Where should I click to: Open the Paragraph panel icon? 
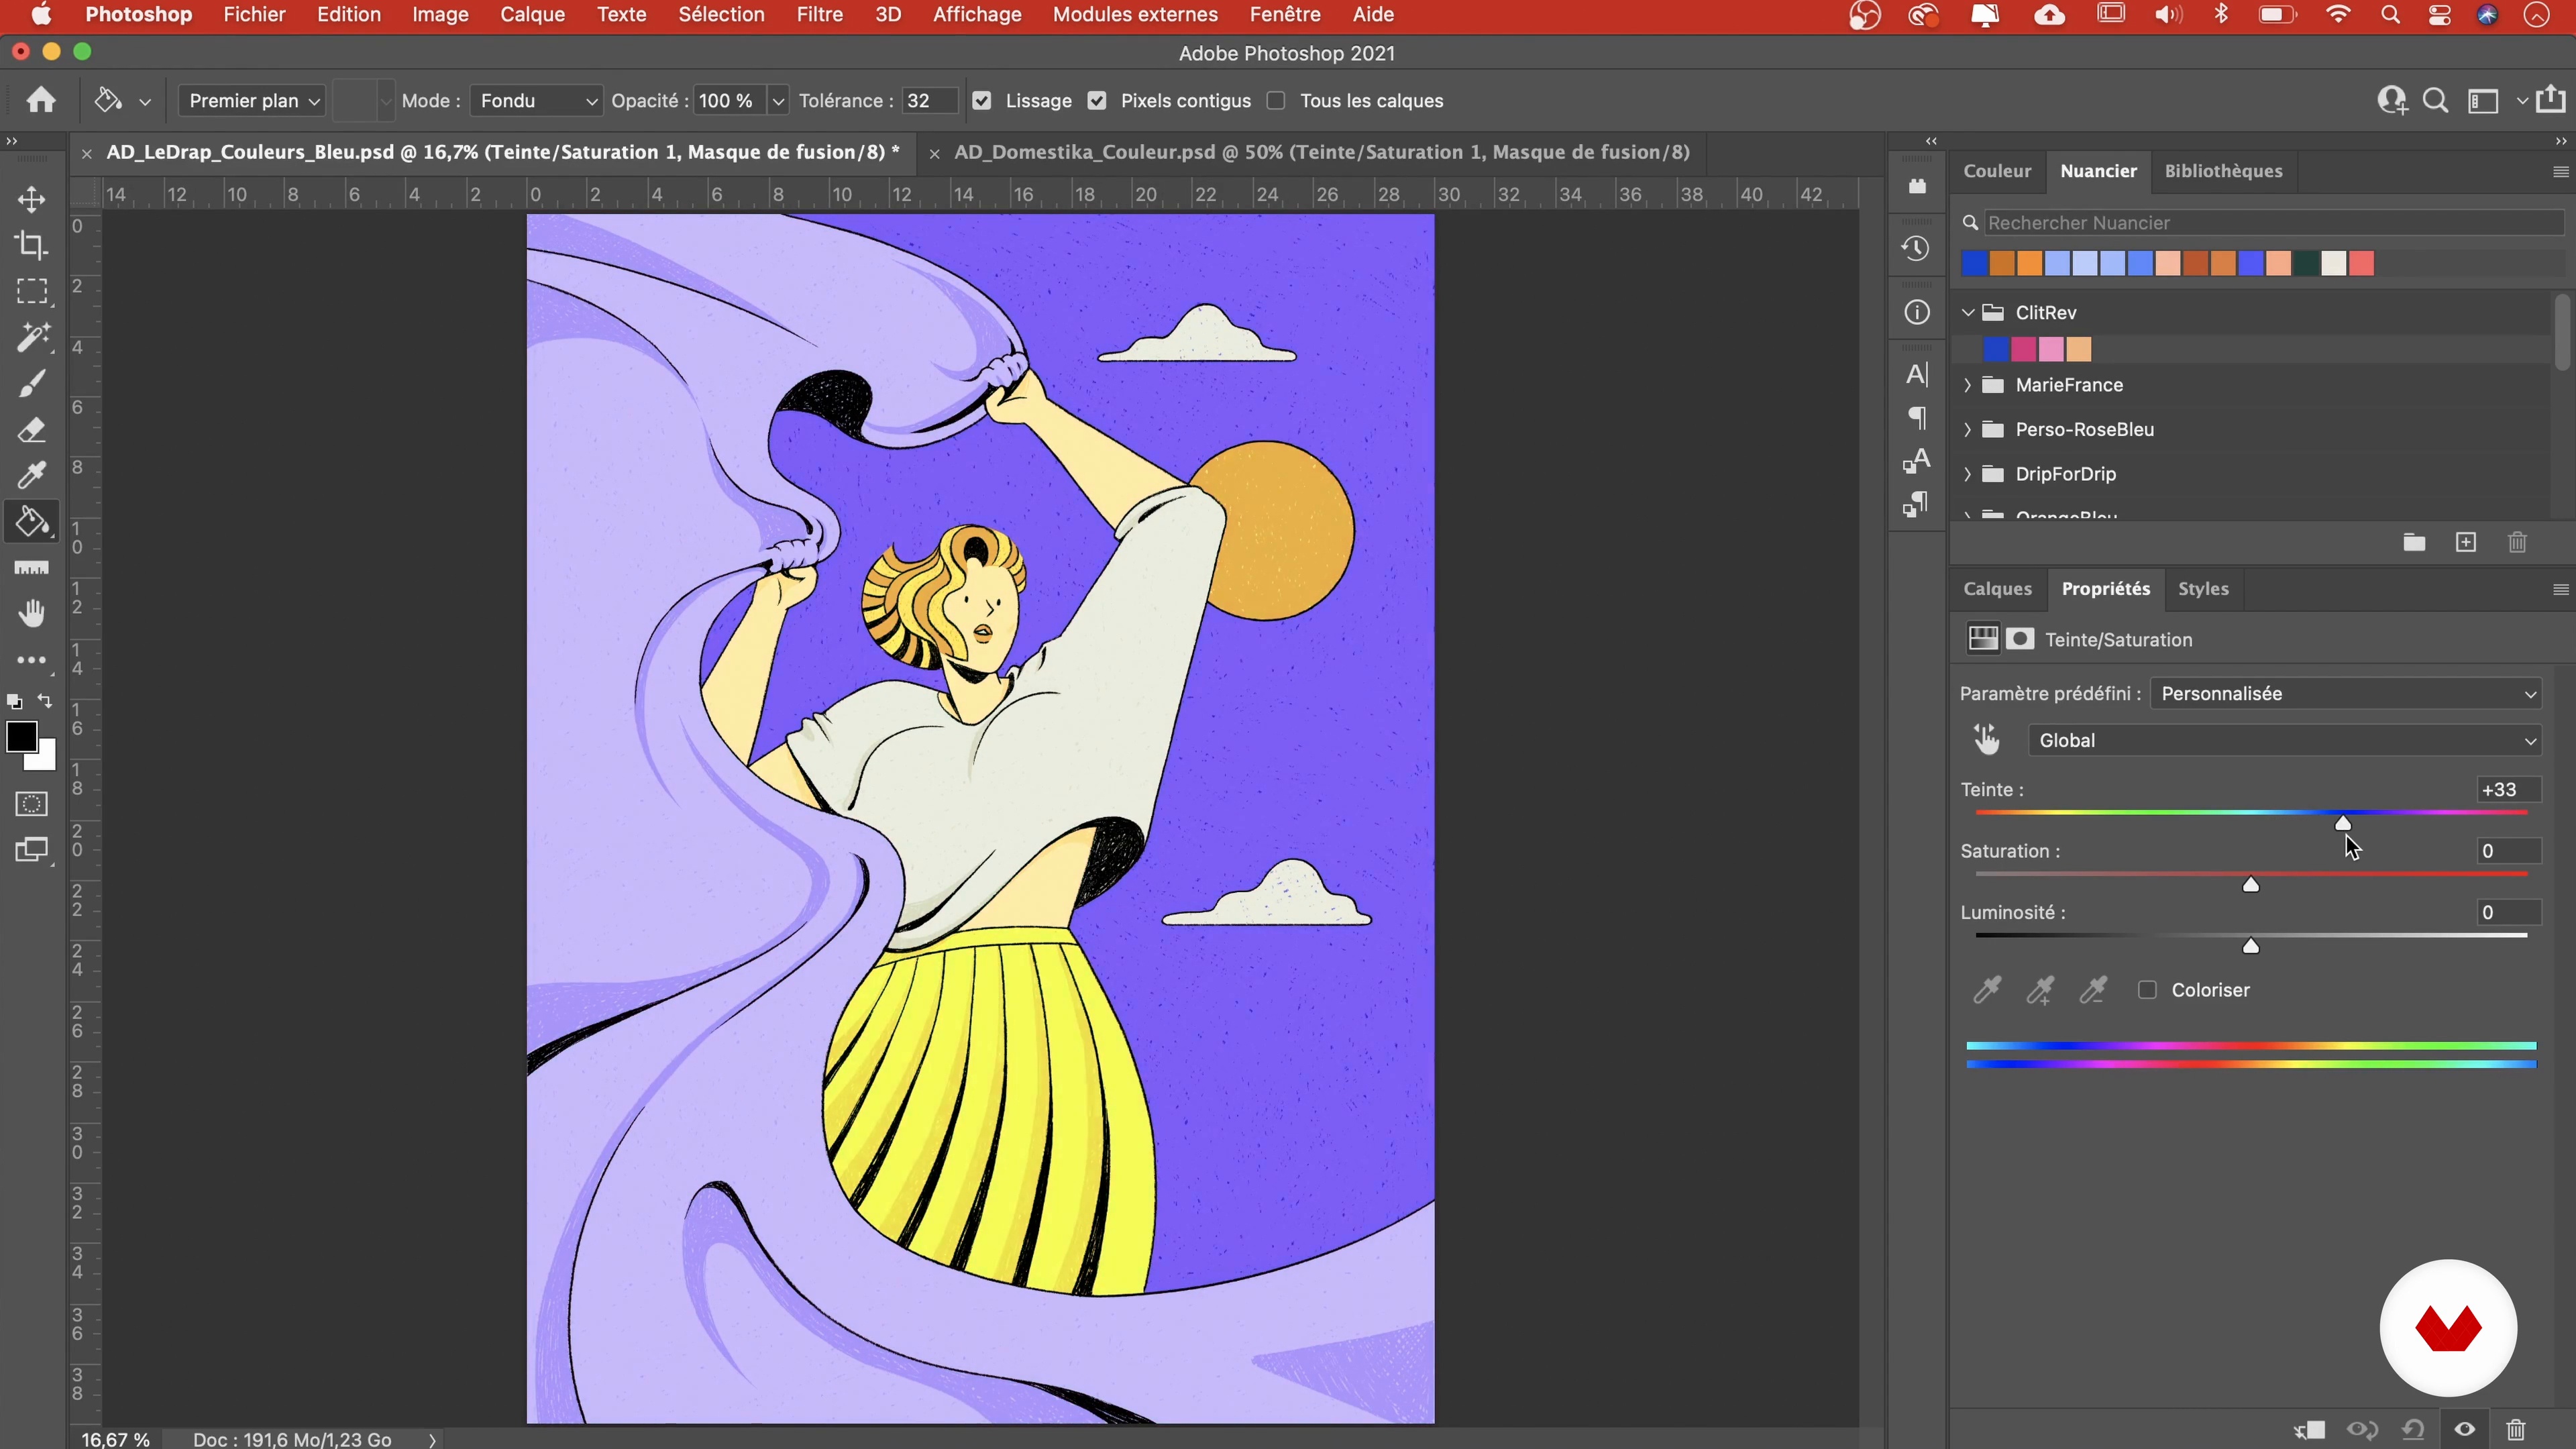point(1916,417)
